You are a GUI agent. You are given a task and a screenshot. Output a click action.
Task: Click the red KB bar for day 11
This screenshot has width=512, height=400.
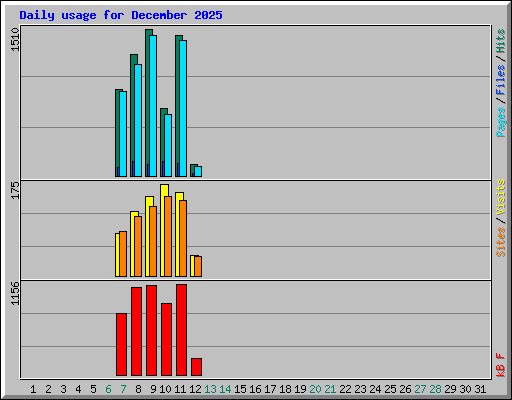181,330
